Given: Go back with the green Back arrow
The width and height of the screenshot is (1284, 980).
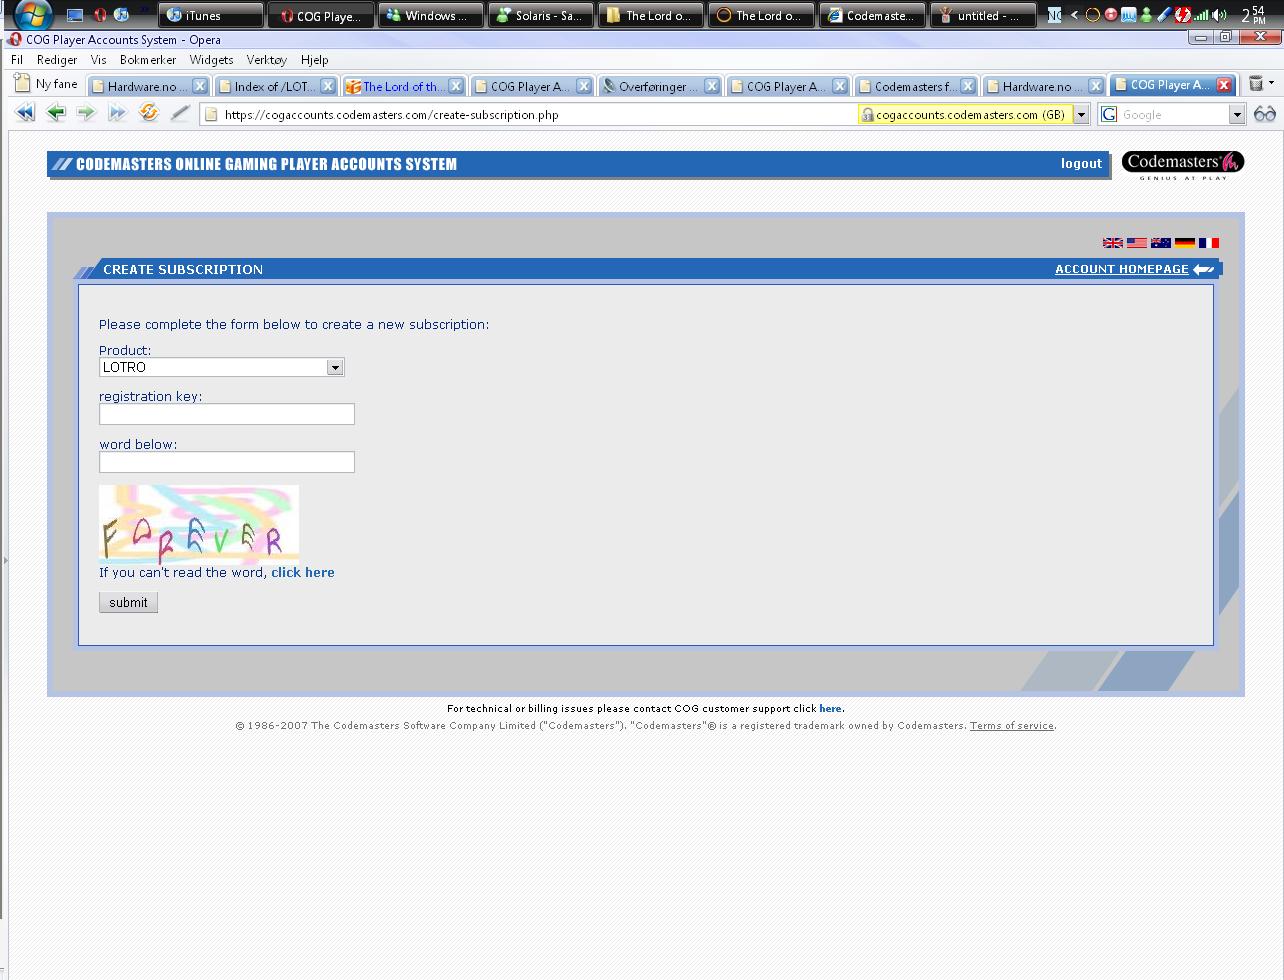Looking at the screenshot, I should click(x=56, y=113).
